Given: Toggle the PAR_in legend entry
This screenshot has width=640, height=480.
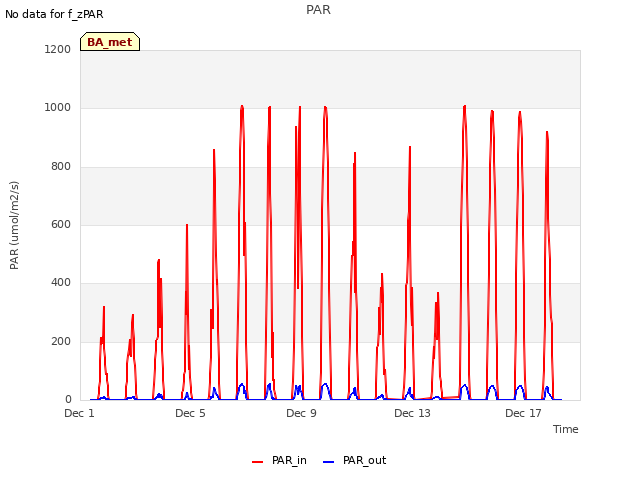Looking at the screenshot, I should 280,460.
